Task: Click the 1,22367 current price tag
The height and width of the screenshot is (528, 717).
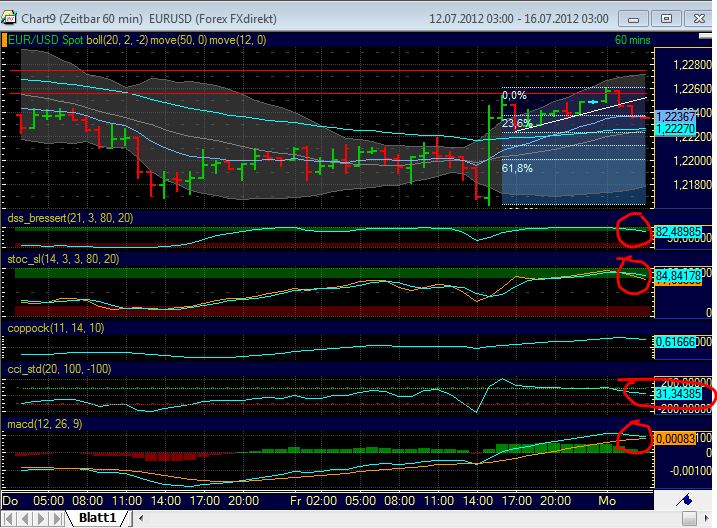Action: click(676, 117)
